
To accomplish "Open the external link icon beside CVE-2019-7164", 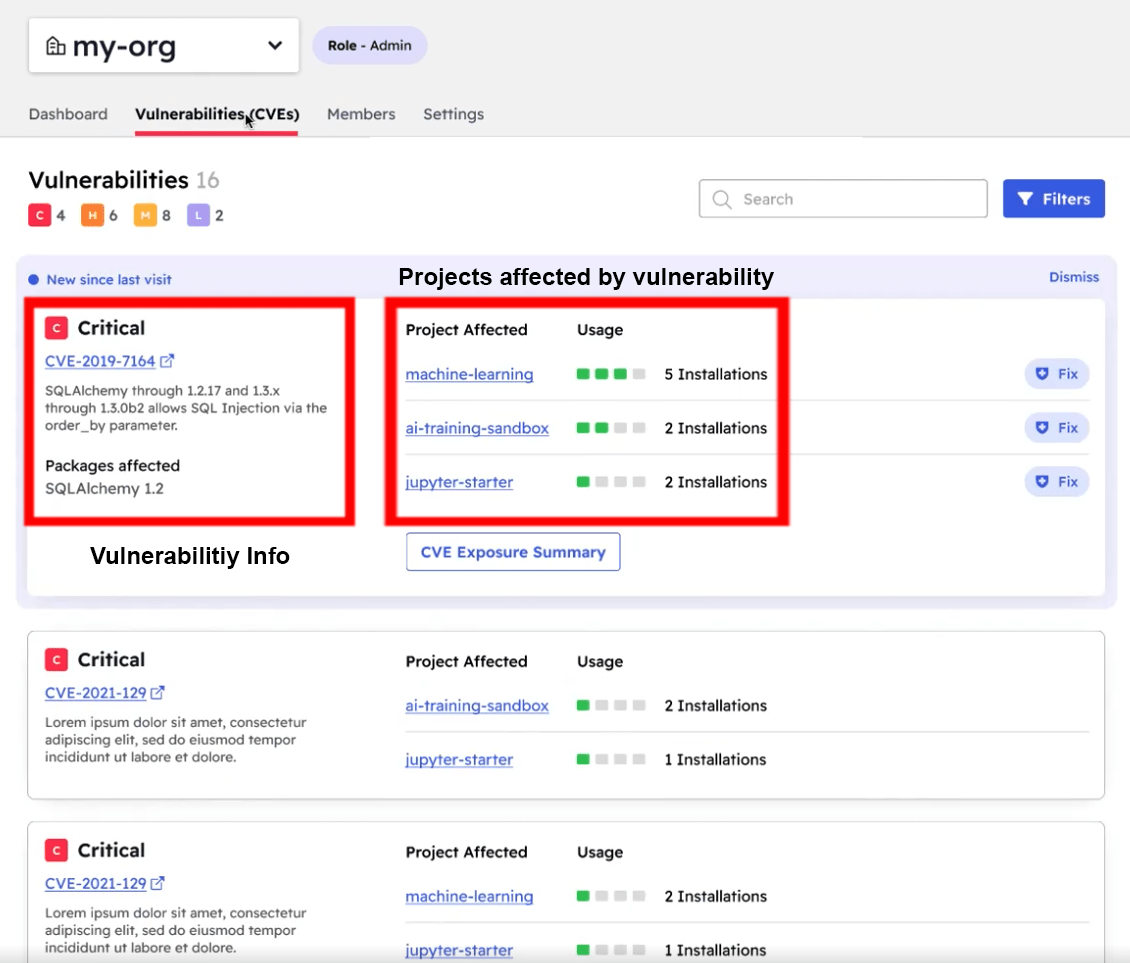I will [168, 361].
